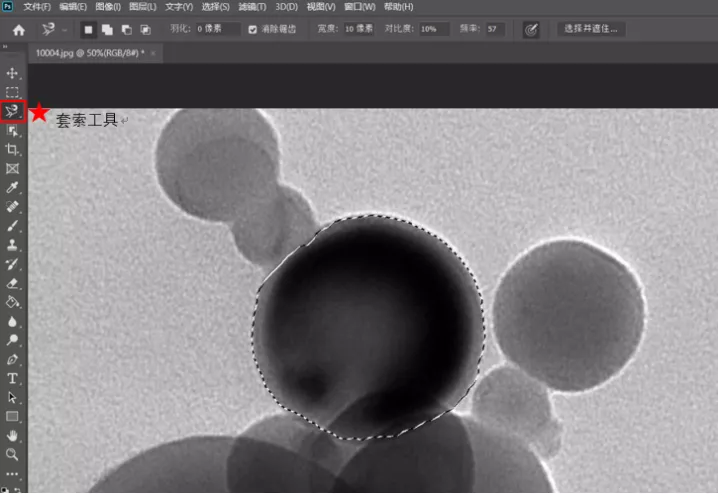Select the Hand tool
Viewport: 718px width, 494px height.
[x=12, y=435]
